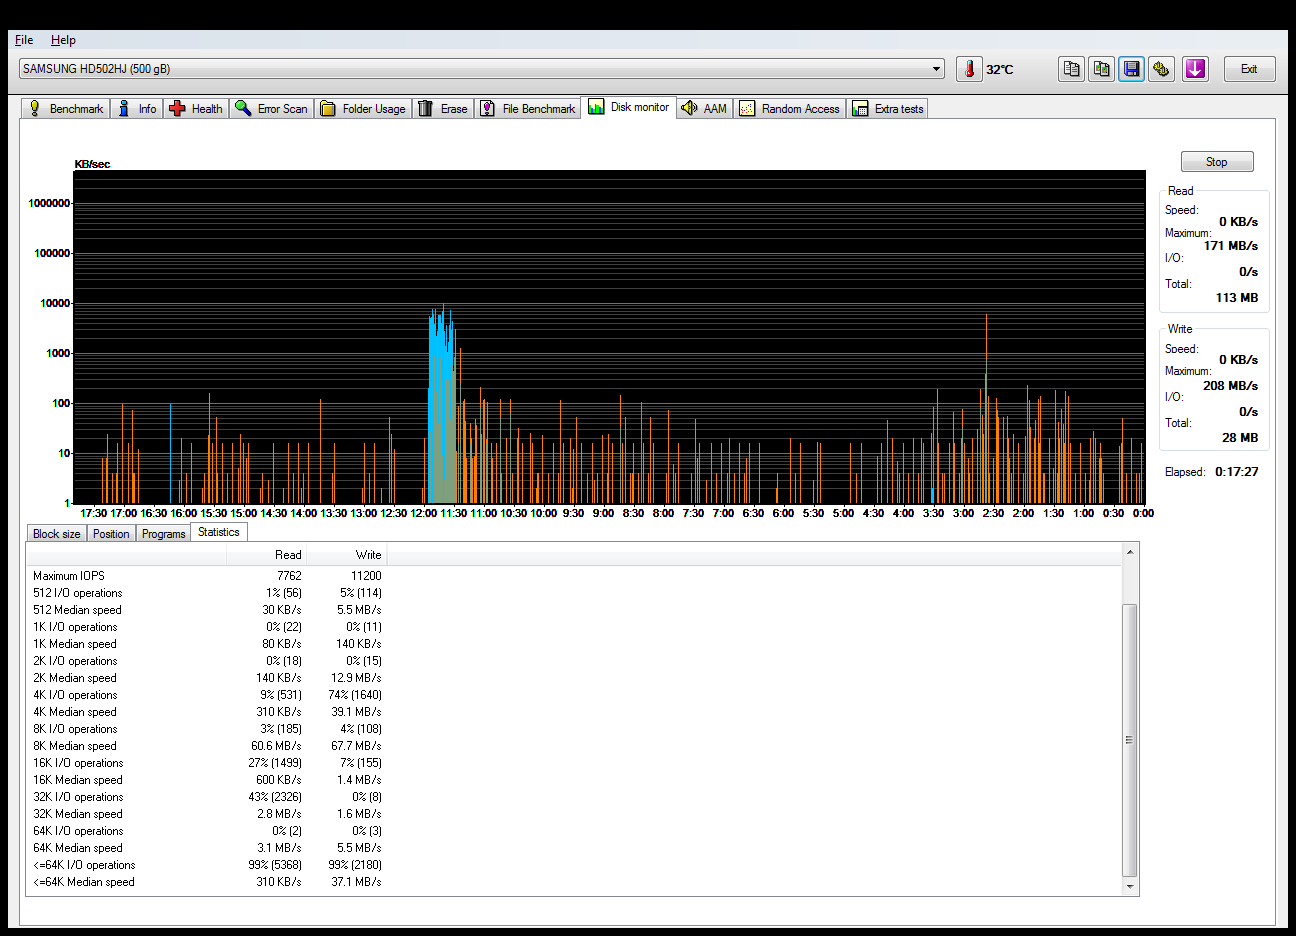The width and height of the screenshot is (1296, 936).
Task: Select the 64K Median speed row label
Action: pos(78,848)
